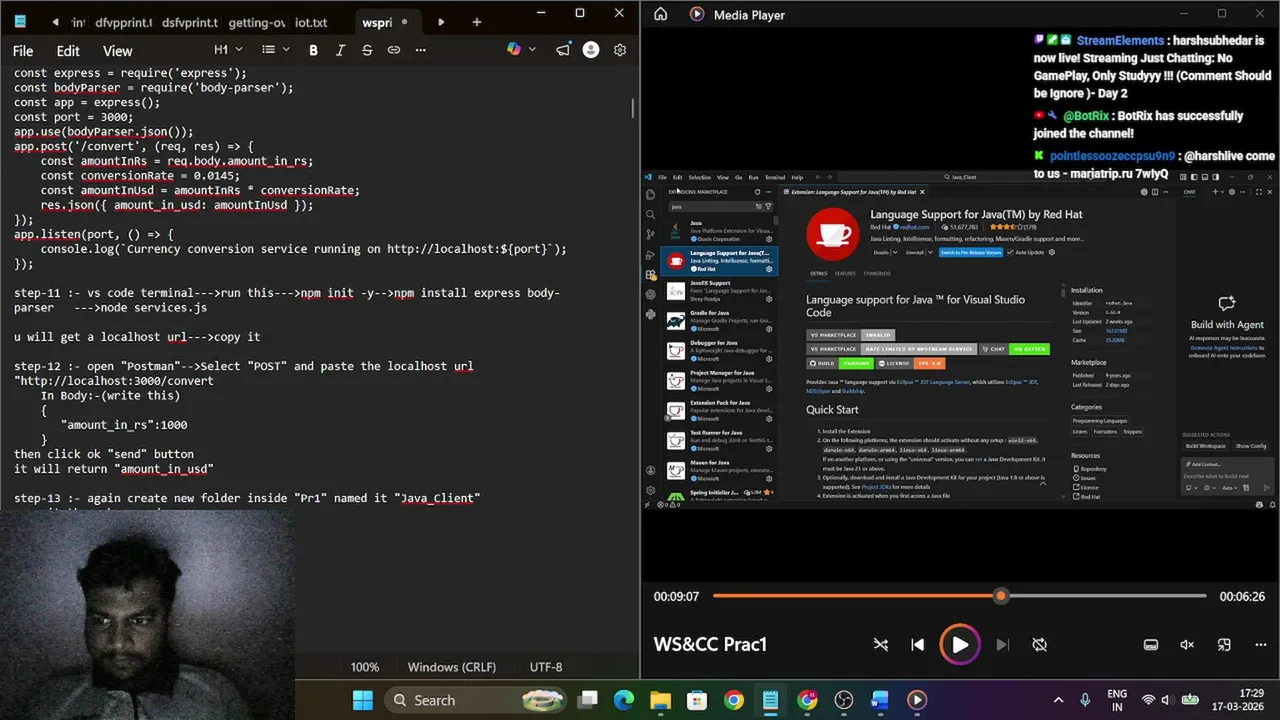Switch to the iot.txt tab

(311, 22)
